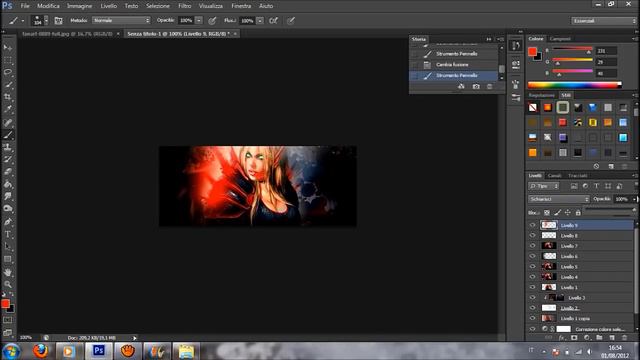Open the Immagine menu

coord(79,6)
